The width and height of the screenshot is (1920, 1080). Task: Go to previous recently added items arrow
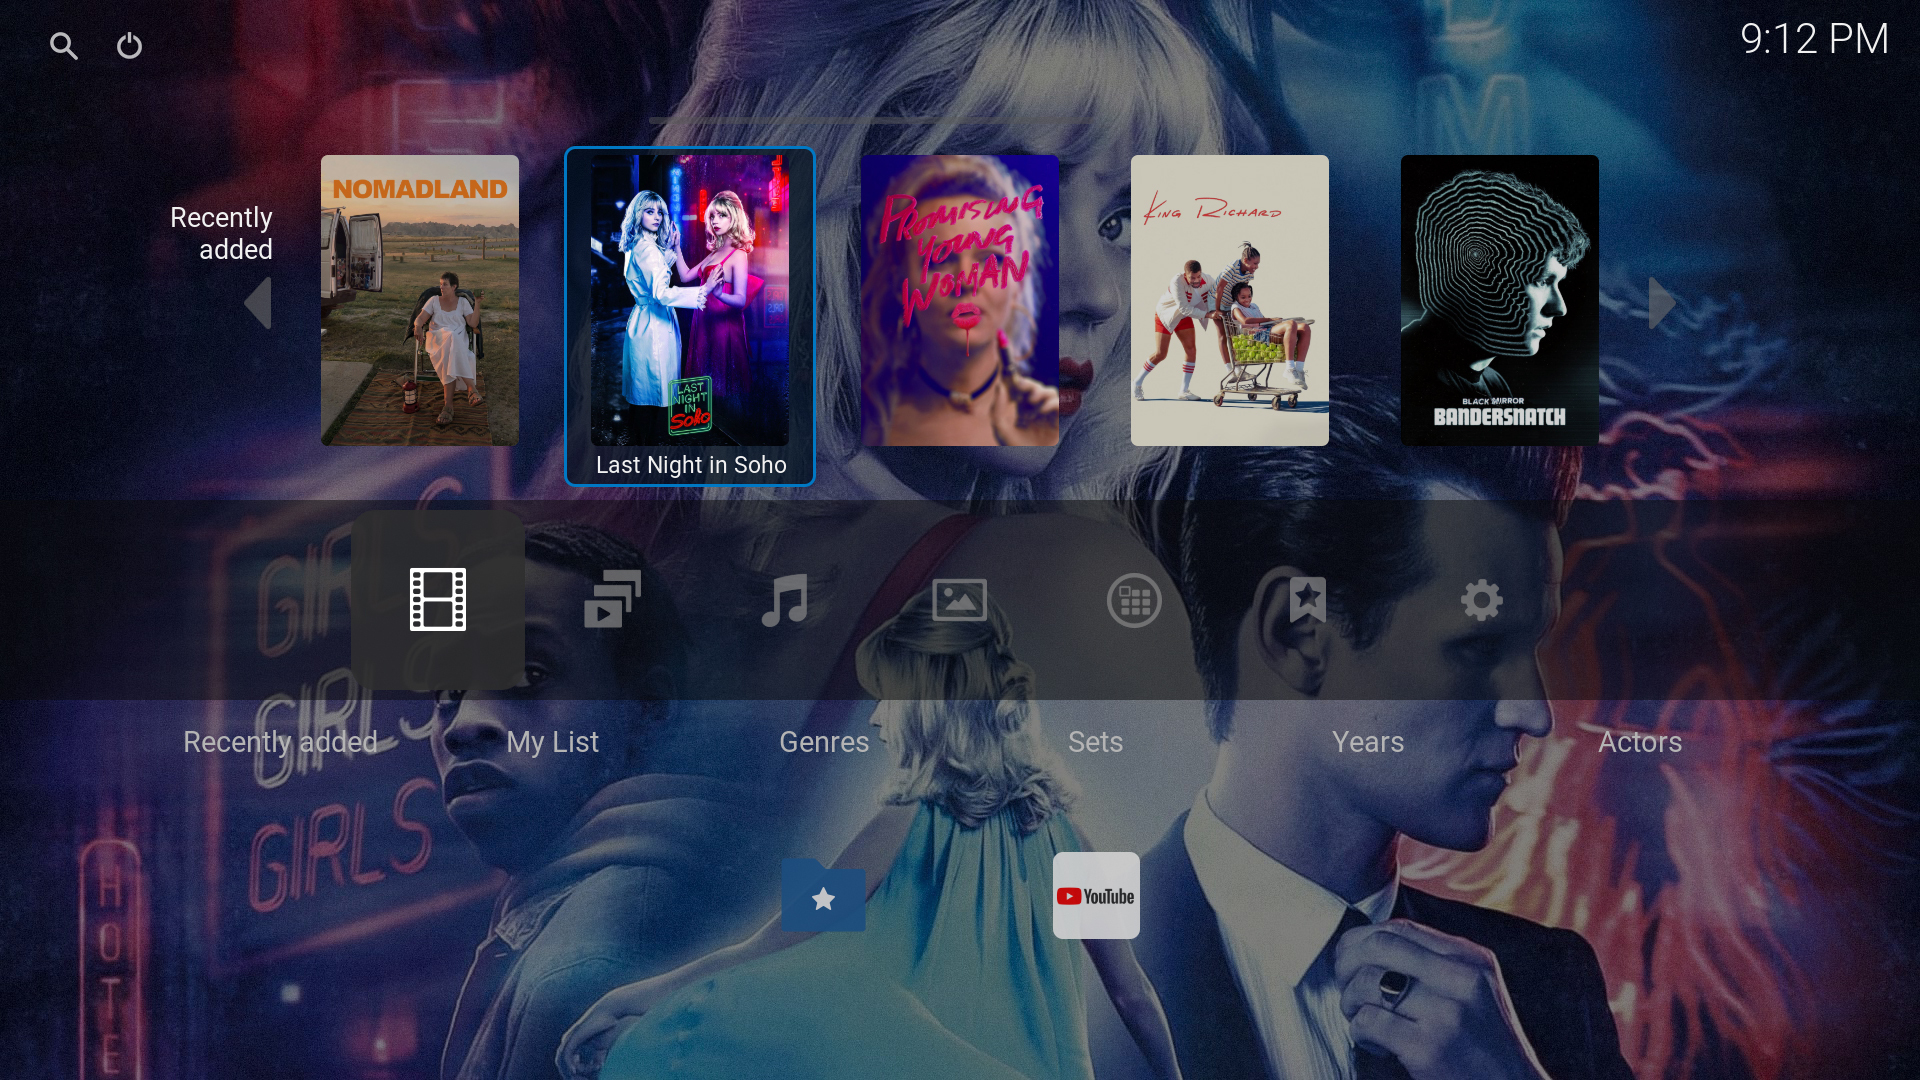pos(258,303)
